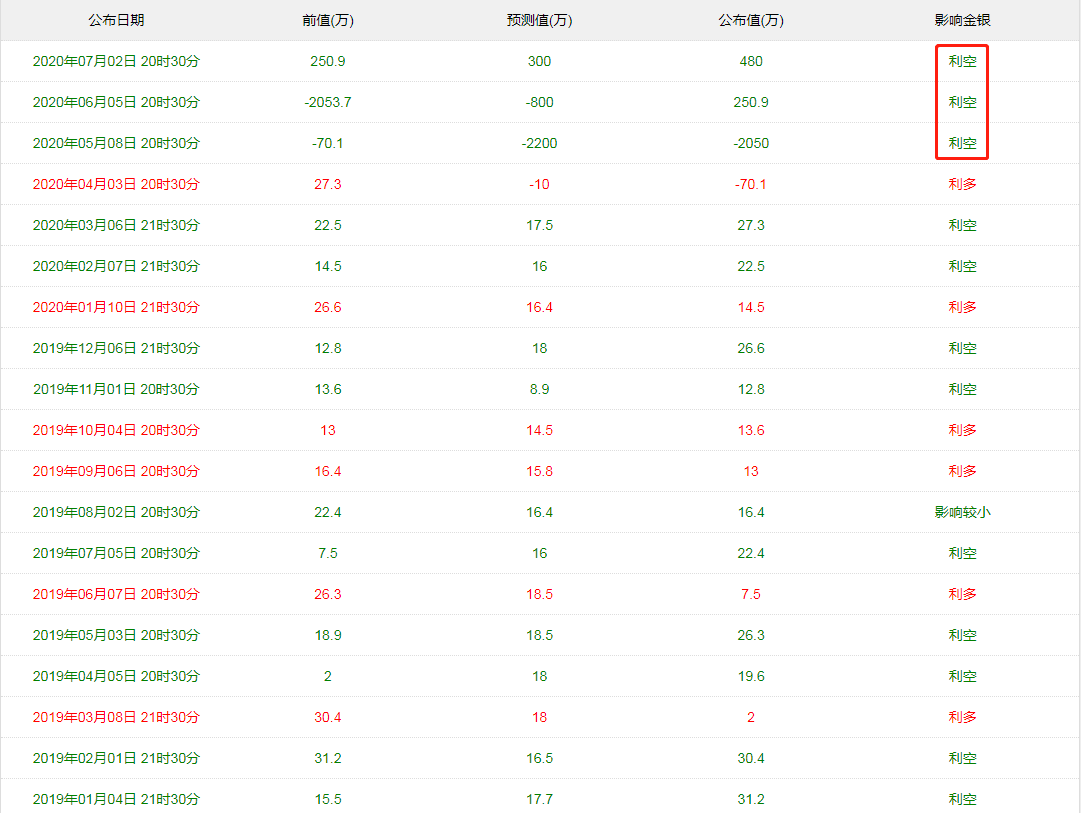Click published value 14.5 in January 2020 row
Image resolution: width=1081 pixels, height=813 pixels.
click(751, 307)
